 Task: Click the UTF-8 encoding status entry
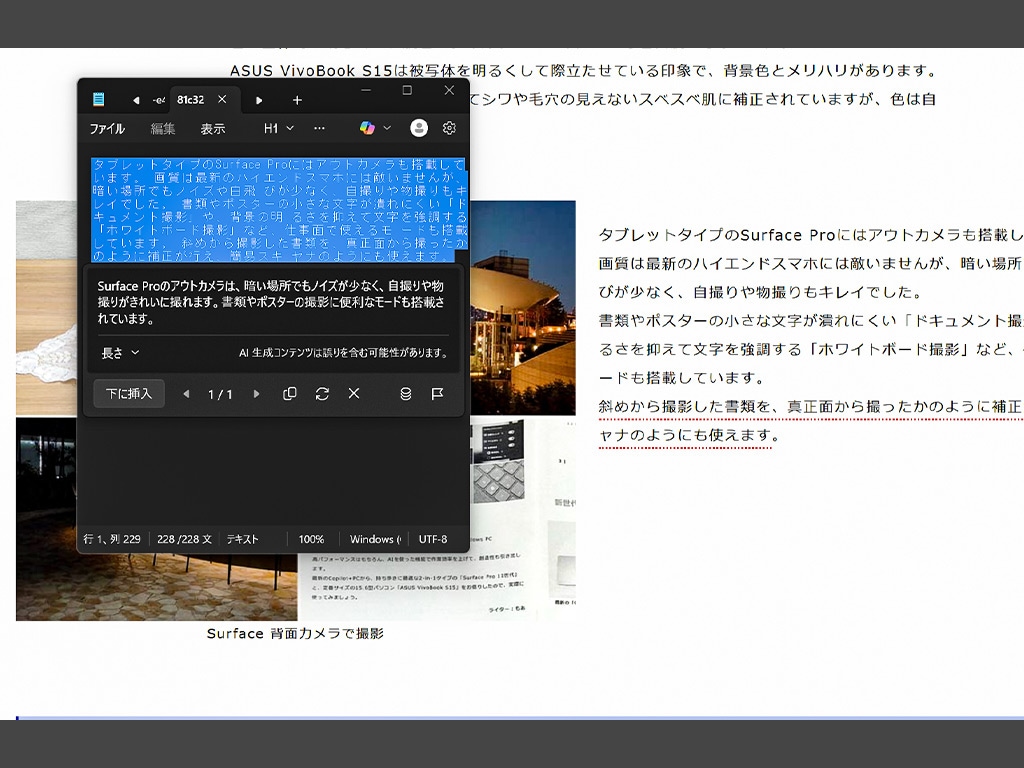pos(433,539)
